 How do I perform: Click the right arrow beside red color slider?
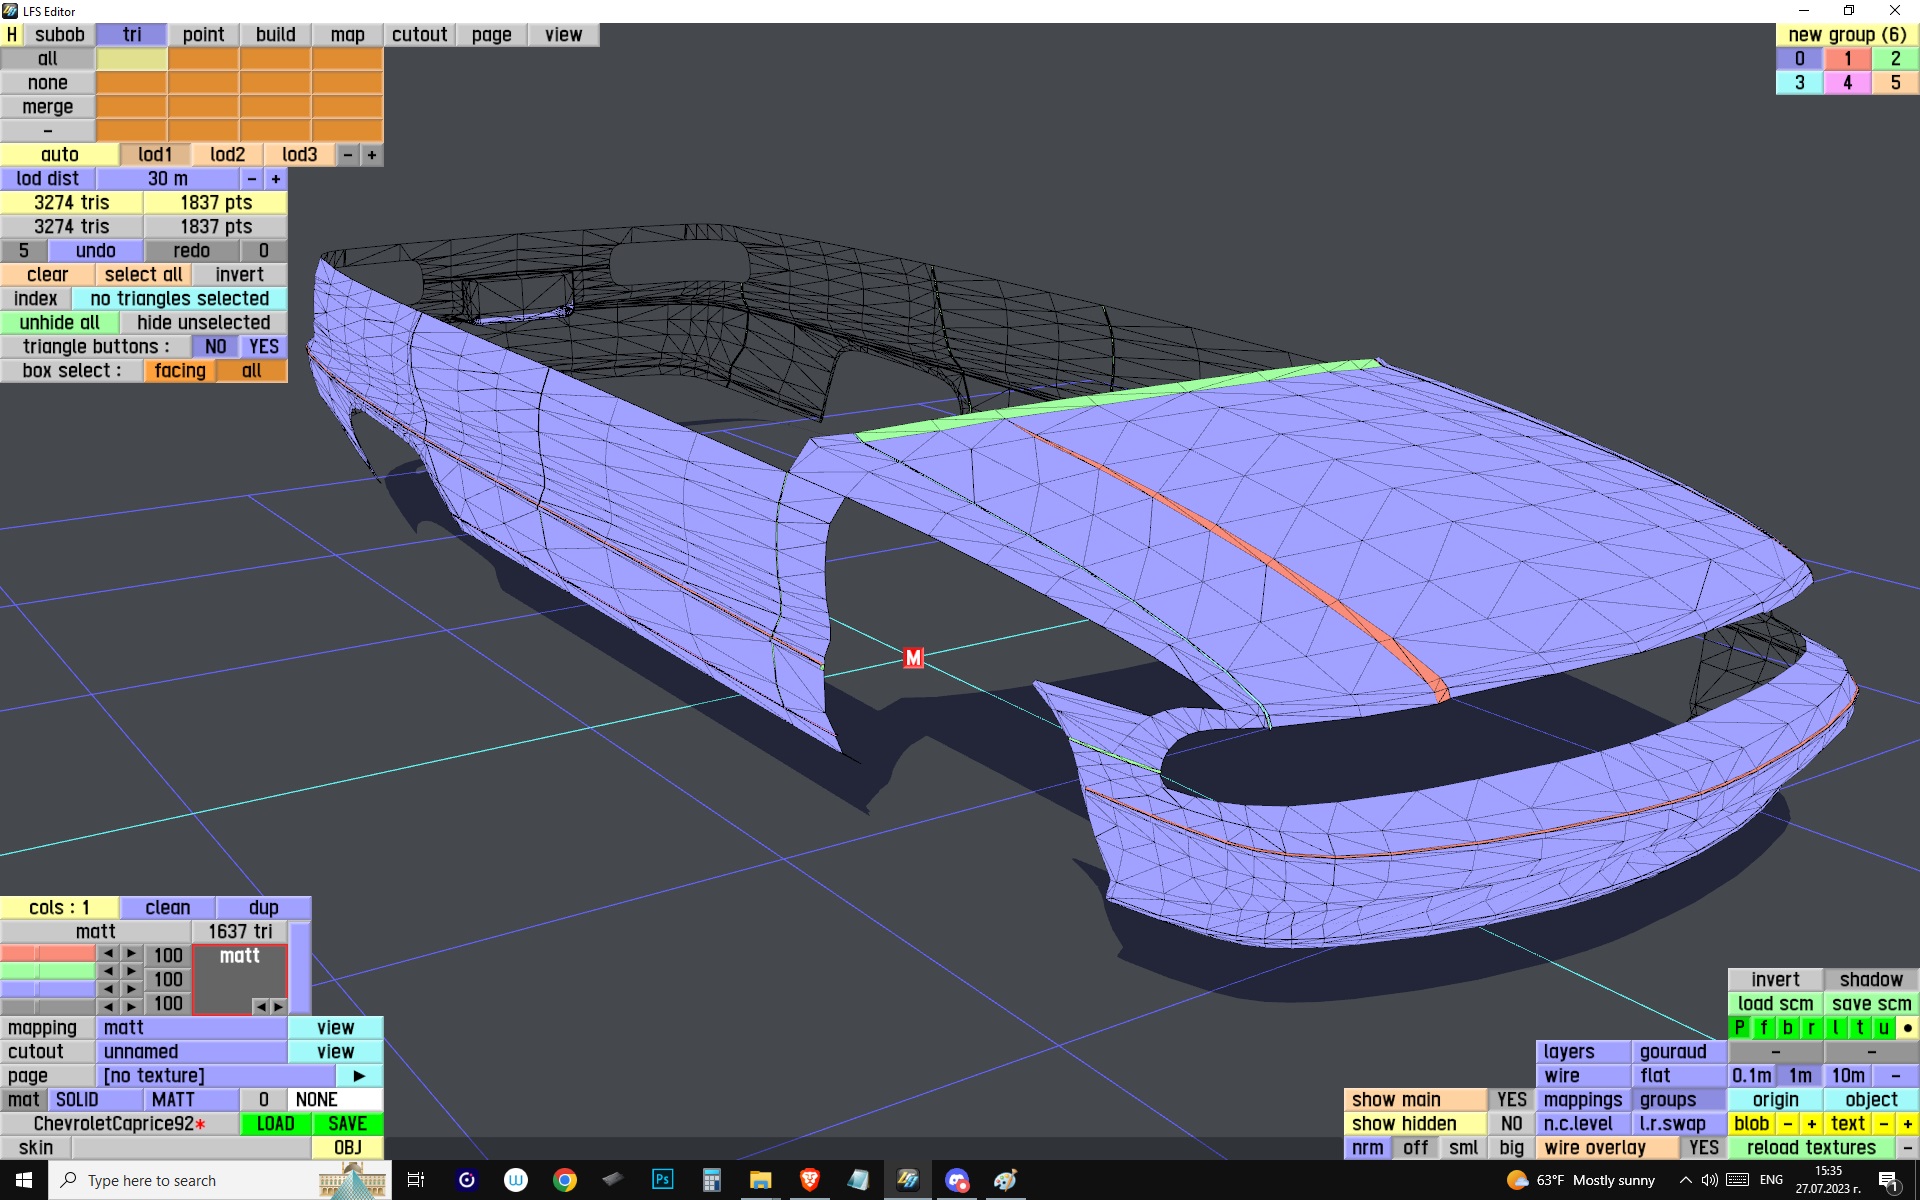click(x=132, y=954)
